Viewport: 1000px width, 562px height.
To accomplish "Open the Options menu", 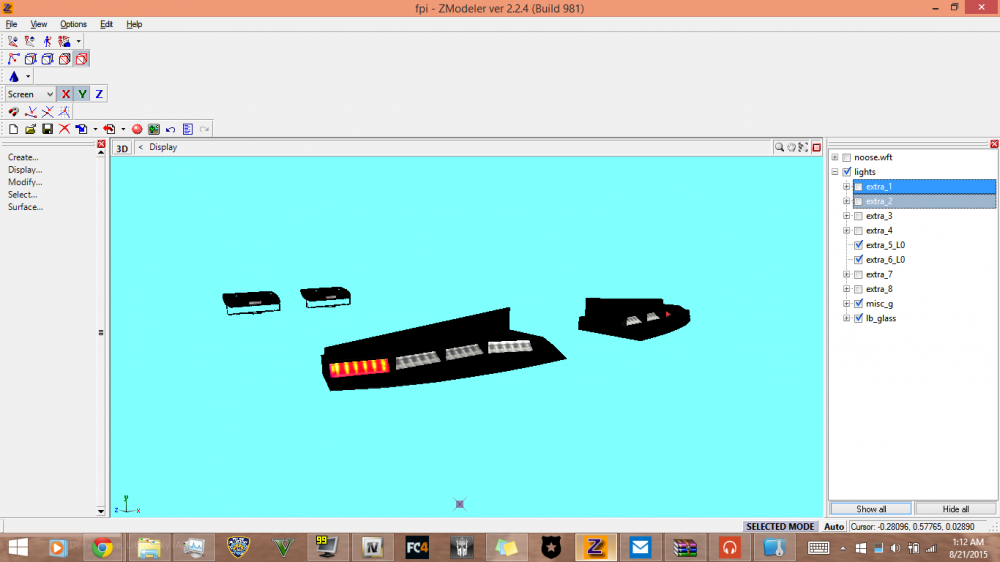I will [73, 24].
